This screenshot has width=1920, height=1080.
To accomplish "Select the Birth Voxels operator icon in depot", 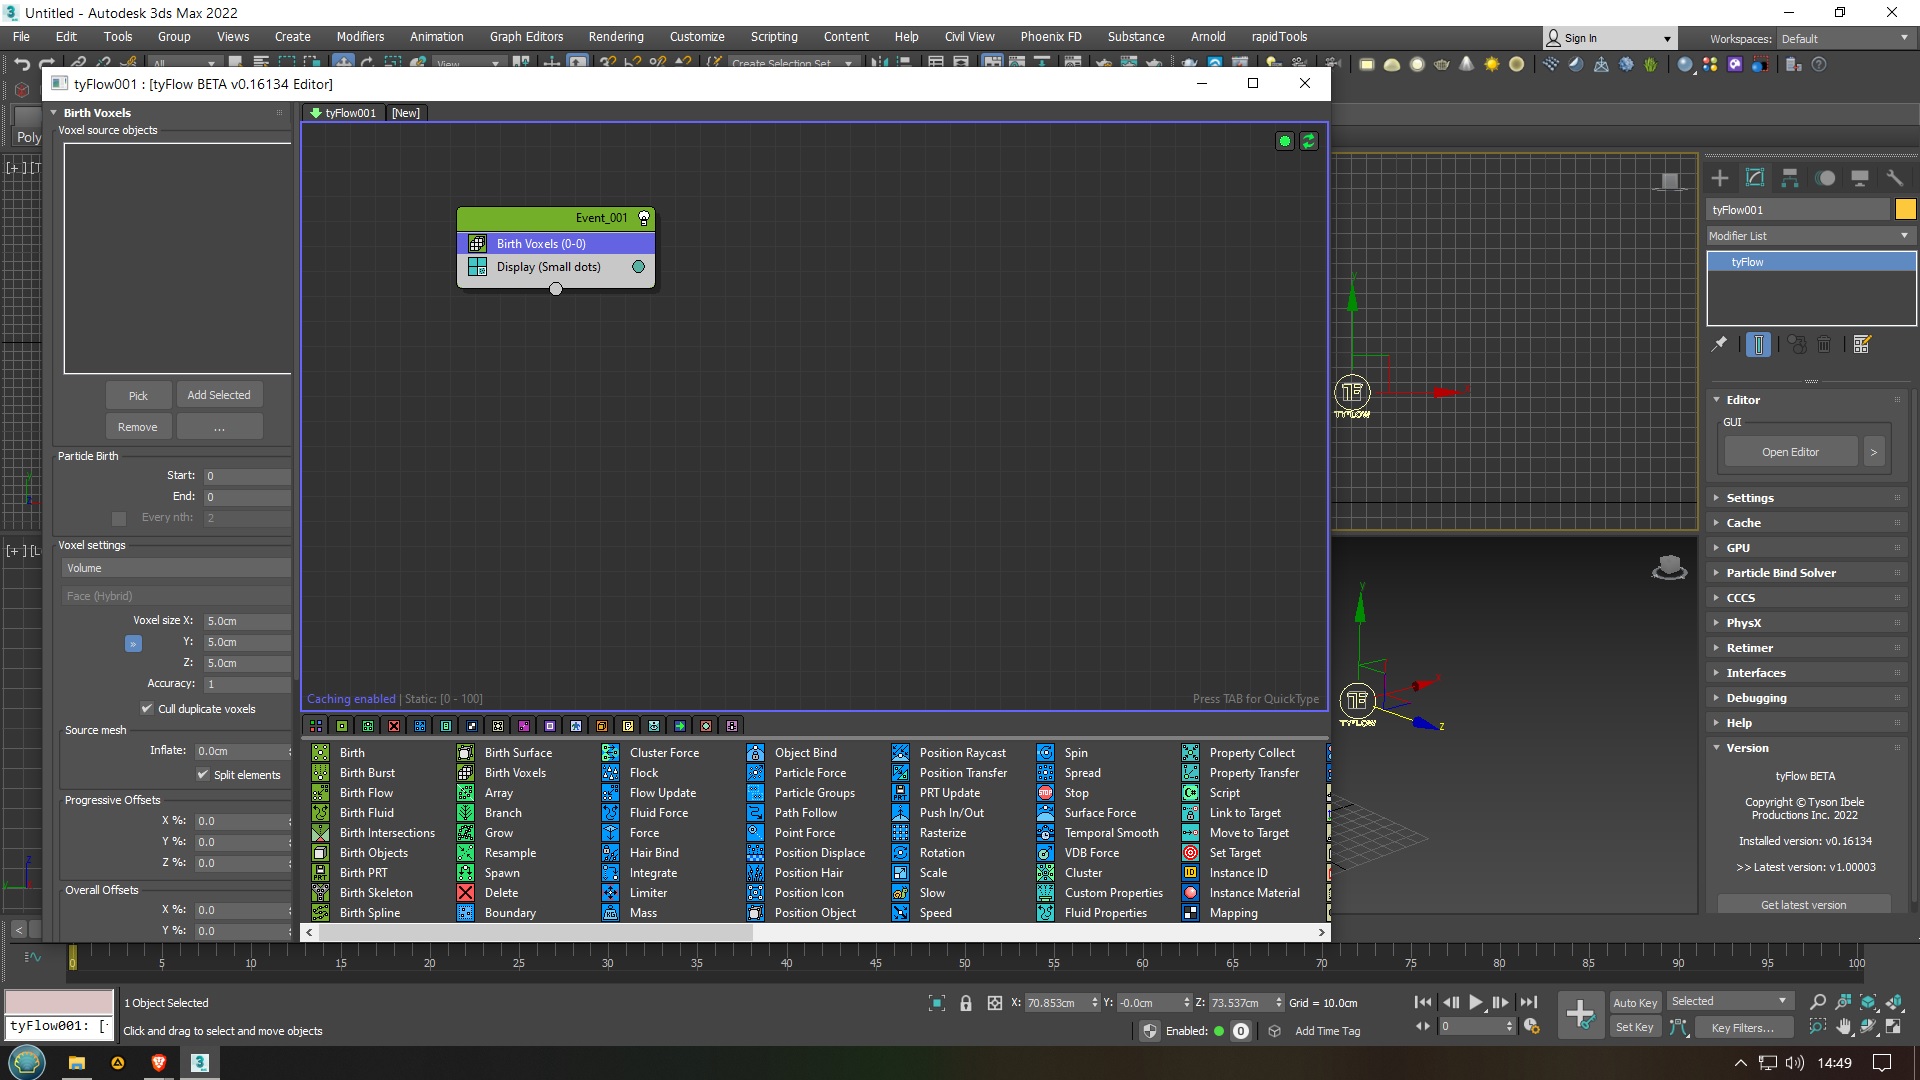I will tap(465, 773).
